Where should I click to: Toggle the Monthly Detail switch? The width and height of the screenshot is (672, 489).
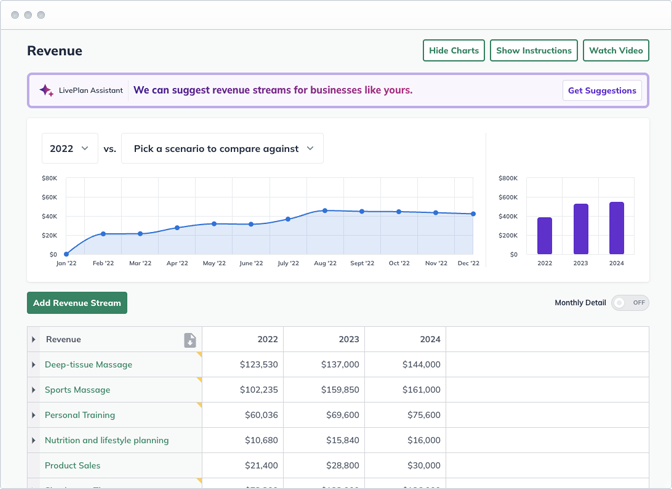coord(630,302)
